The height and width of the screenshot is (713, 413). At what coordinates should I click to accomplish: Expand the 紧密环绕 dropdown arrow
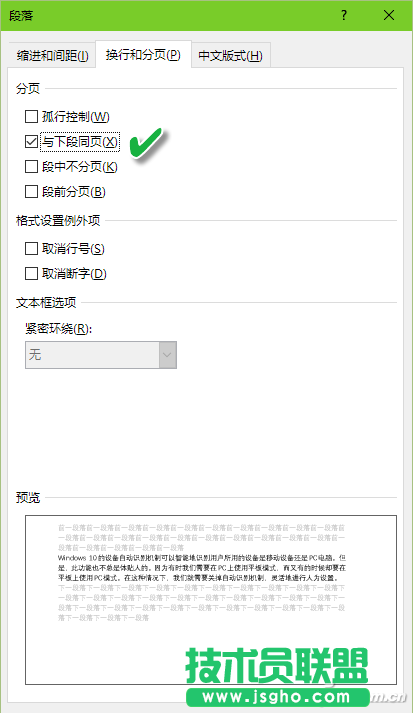167,355
